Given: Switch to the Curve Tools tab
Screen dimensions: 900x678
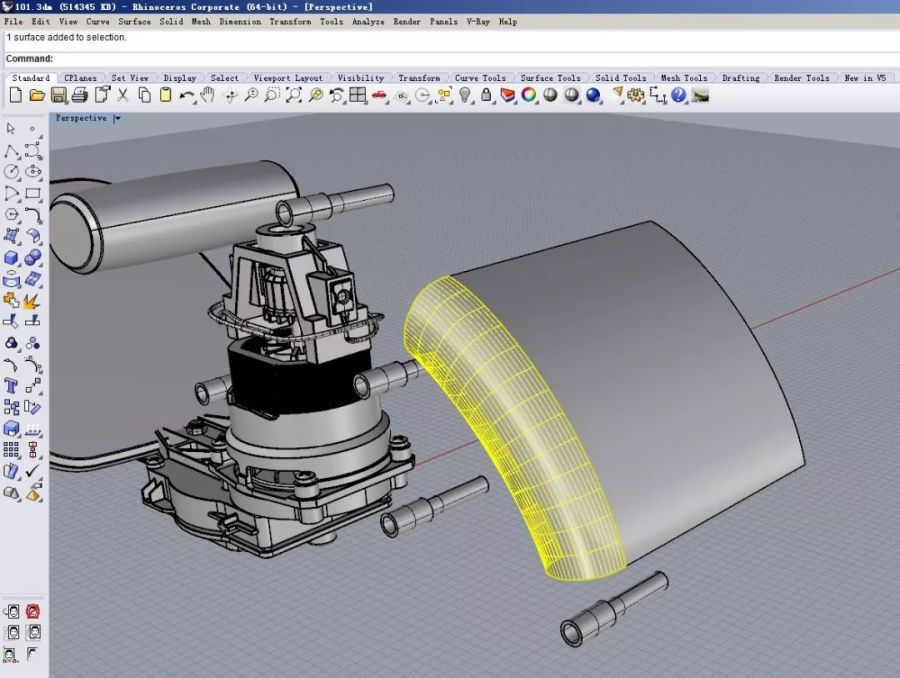Looking at the screenshot, I should pyautogui.click(x=480, y=78).
